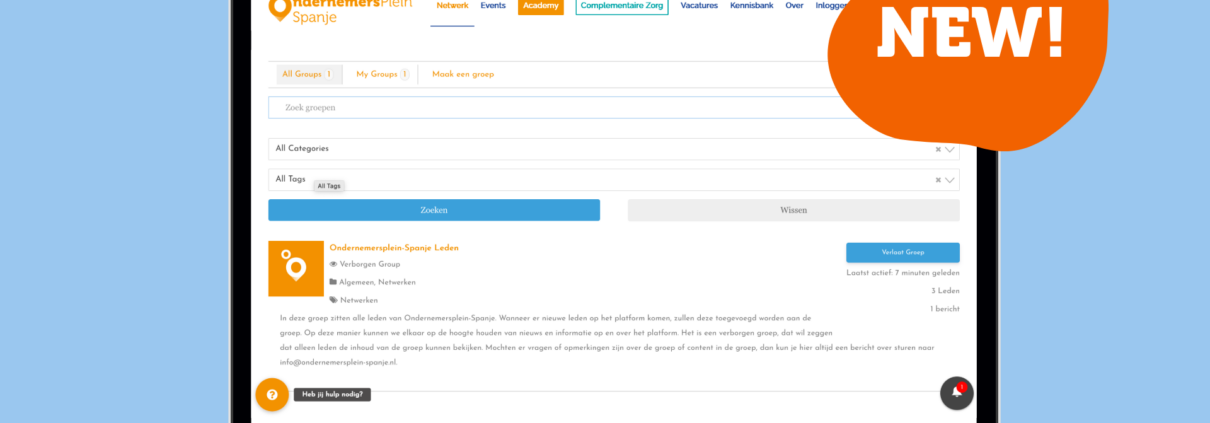
Task: Expand the All Tags chevron arrow
Action: point(950,180)
